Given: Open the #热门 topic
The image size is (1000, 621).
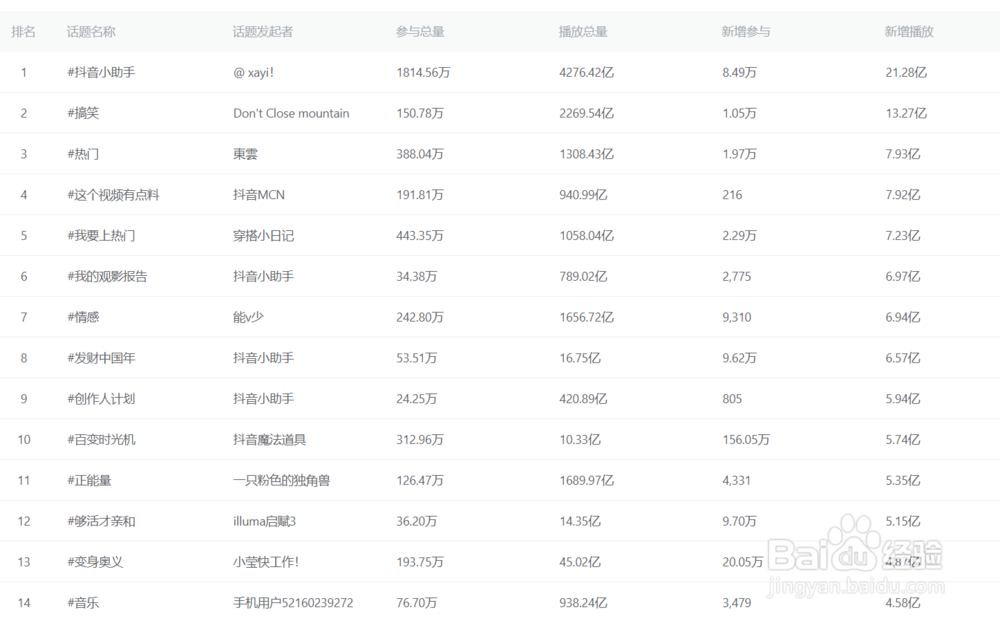Looking at the screenshot, I should [x=84, y=154].
